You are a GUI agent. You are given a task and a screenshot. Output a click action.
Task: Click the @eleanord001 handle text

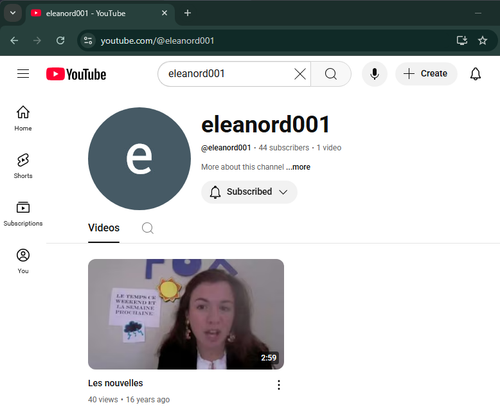coord(226,148)
